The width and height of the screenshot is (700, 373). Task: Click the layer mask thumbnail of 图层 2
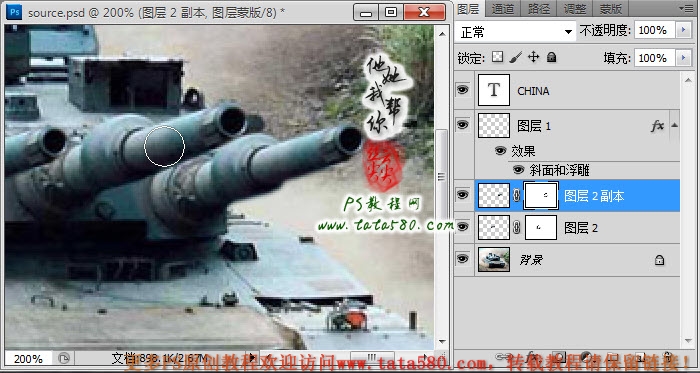(x=541, y=228)
